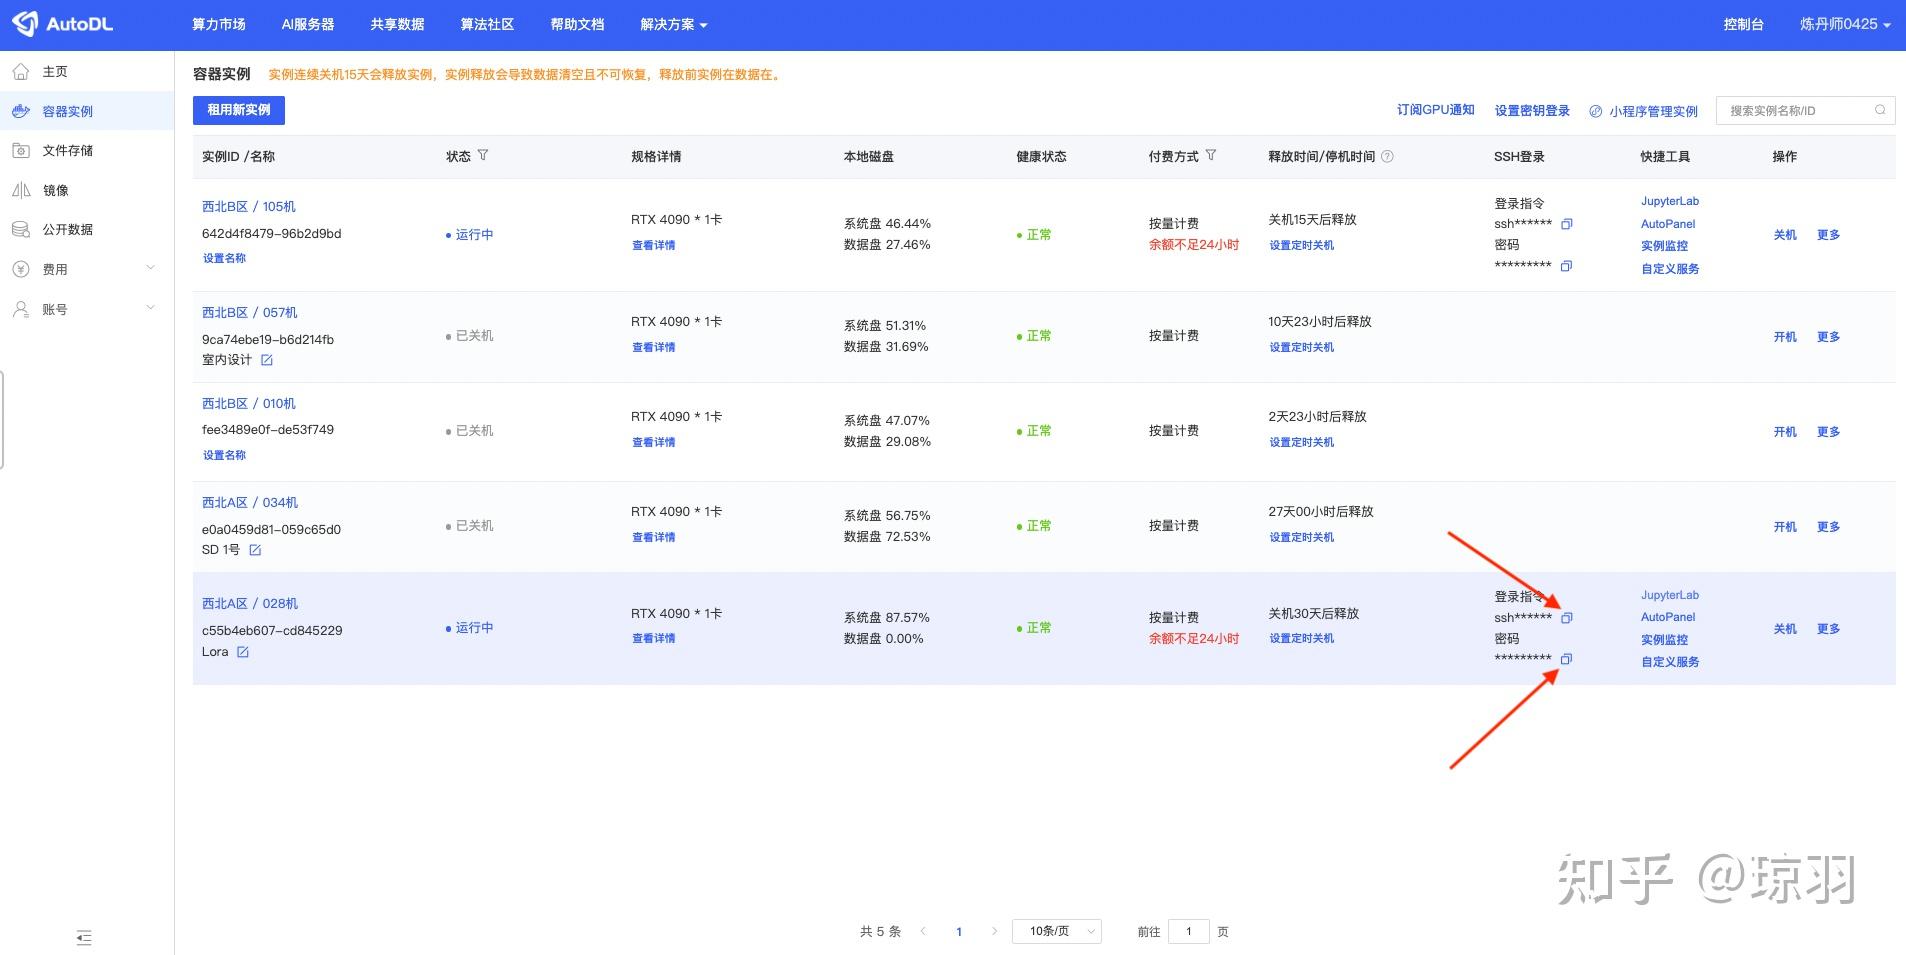Screen dimensions: 1906x955
Task: Open the 状态 column filter funnel
Action: [484, 155]
